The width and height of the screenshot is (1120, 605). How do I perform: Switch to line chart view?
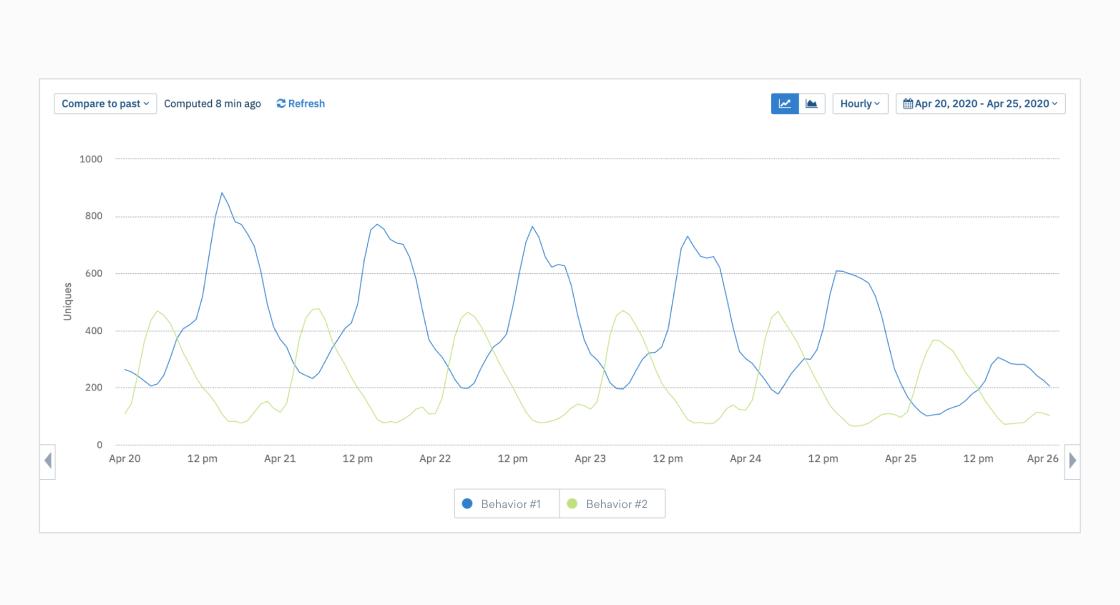[x=784, y=104]
